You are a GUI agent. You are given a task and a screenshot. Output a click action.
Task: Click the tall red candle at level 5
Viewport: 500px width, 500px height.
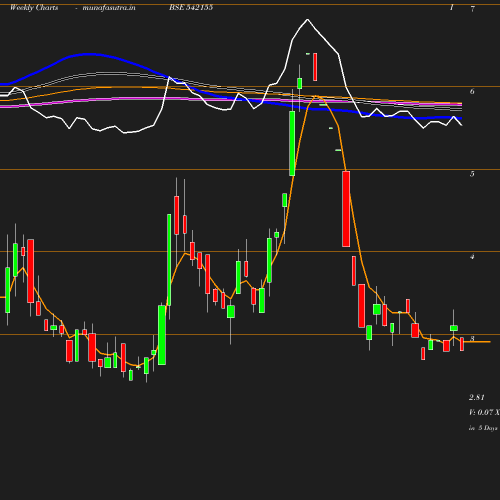346,209
